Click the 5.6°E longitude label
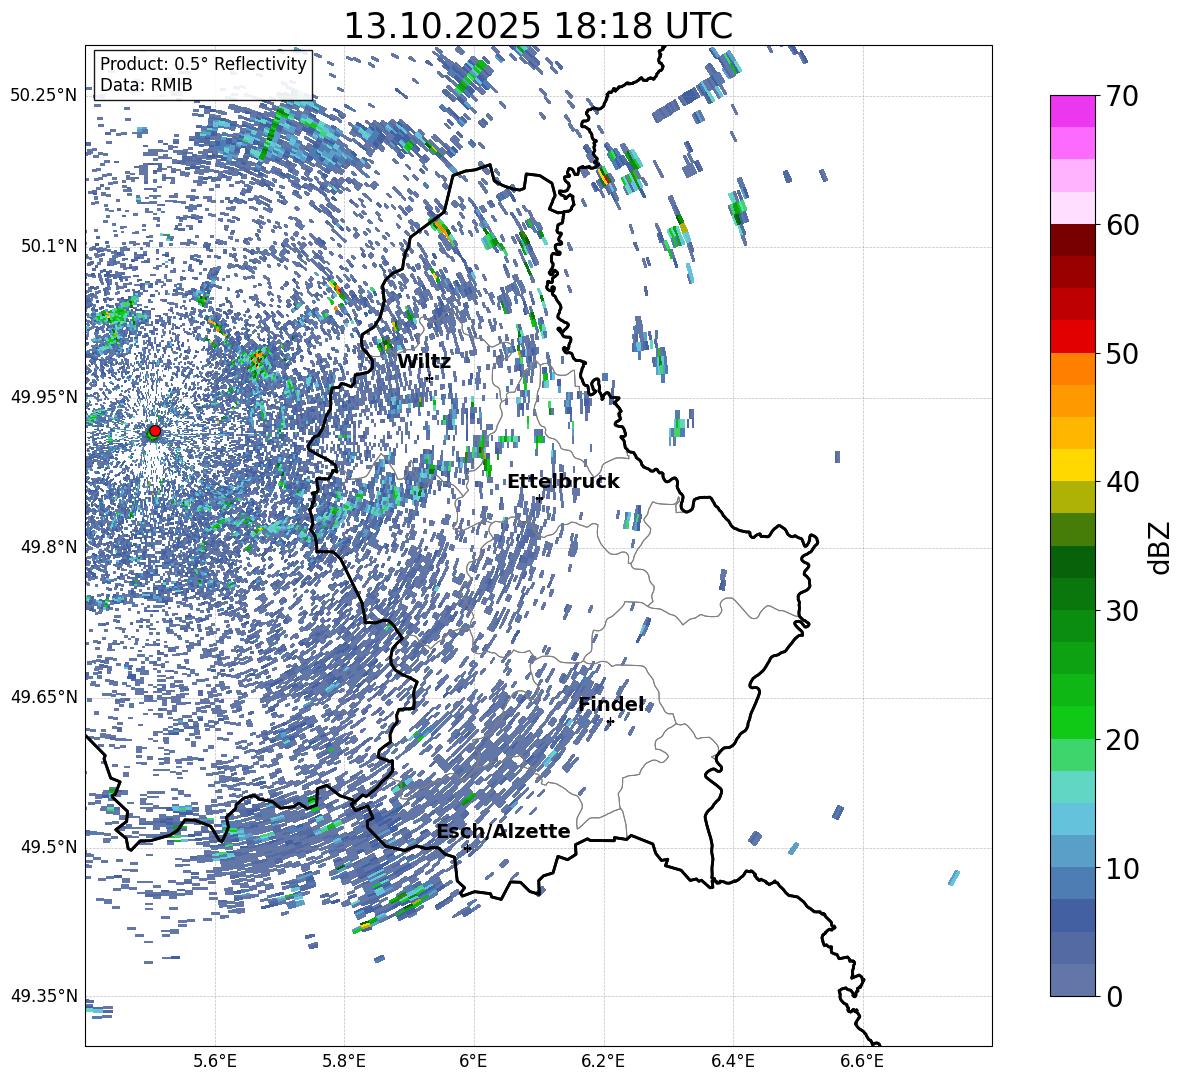Image resolution: width=1184 pixels, height=1081 pixels. pyautogui.click(x=214, y=1061)
